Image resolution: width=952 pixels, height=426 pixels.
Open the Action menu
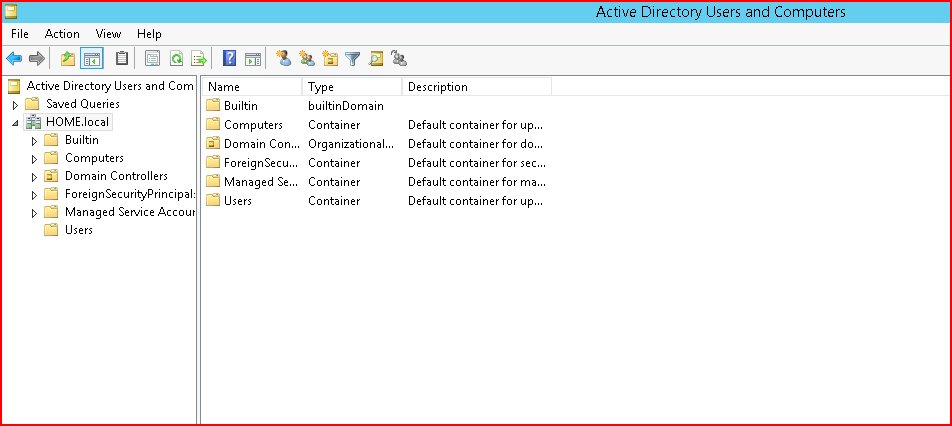click(x=62, y=34)
